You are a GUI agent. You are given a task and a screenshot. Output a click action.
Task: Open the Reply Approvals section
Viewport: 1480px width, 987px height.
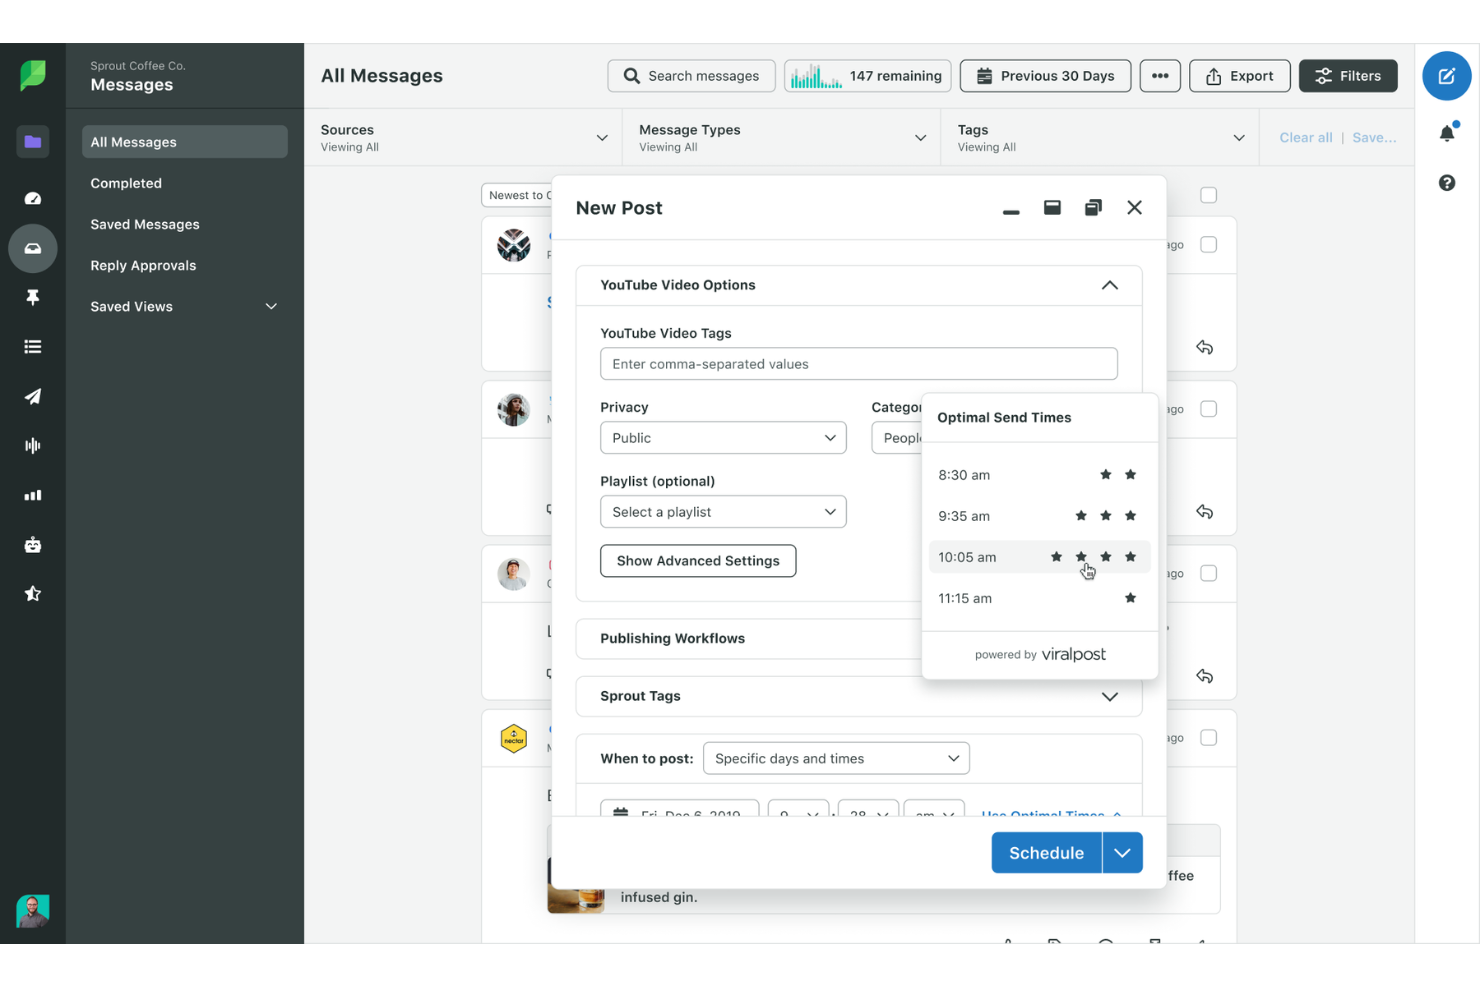(x=143, y=265)
